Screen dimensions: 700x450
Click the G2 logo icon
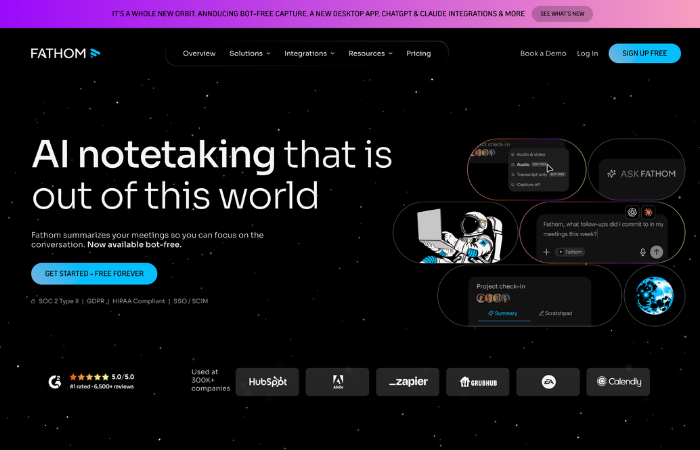(55, 382)
